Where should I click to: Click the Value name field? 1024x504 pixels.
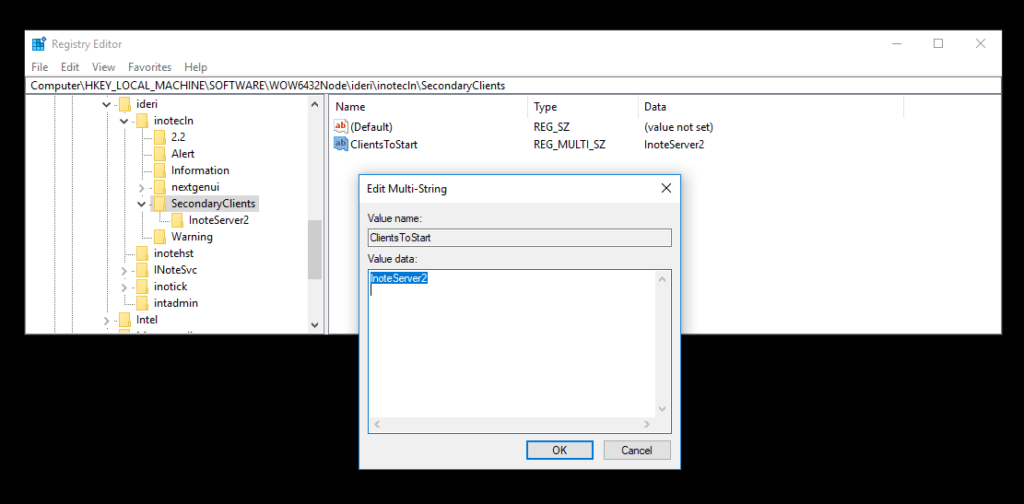(520, 238)
